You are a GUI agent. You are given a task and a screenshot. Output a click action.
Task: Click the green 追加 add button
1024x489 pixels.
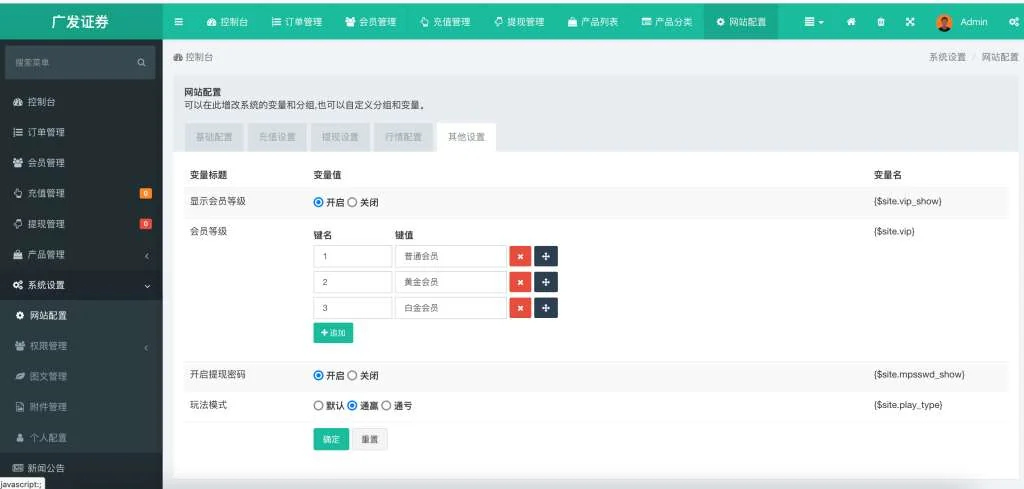[x=333, y=333]
